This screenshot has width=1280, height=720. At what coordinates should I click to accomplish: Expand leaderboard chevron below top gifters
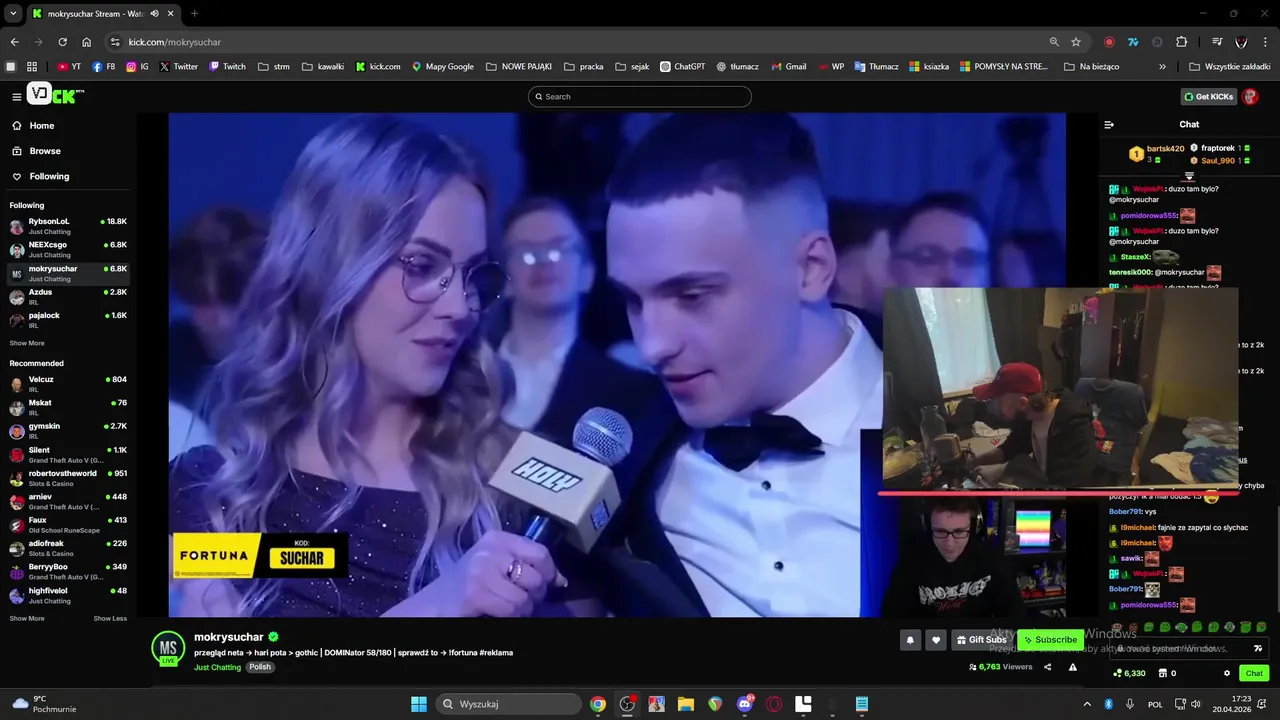coord(1189,176)
